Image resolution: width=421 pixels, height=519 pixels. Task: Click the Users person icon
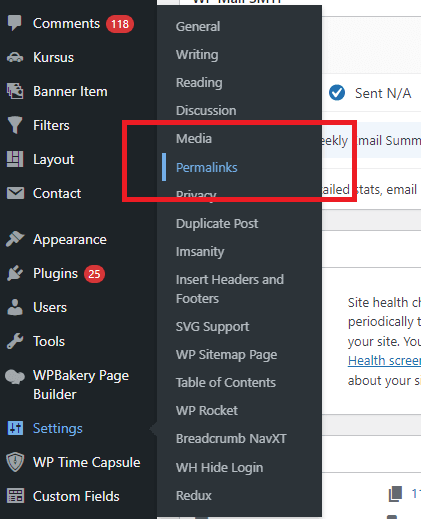click(15, 307)
